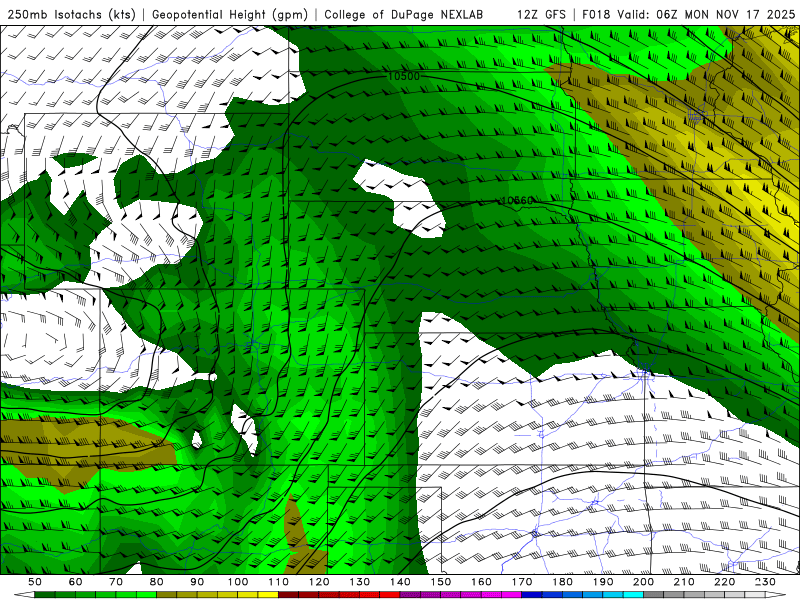Click the 220 knot legend label

(724, 582)
